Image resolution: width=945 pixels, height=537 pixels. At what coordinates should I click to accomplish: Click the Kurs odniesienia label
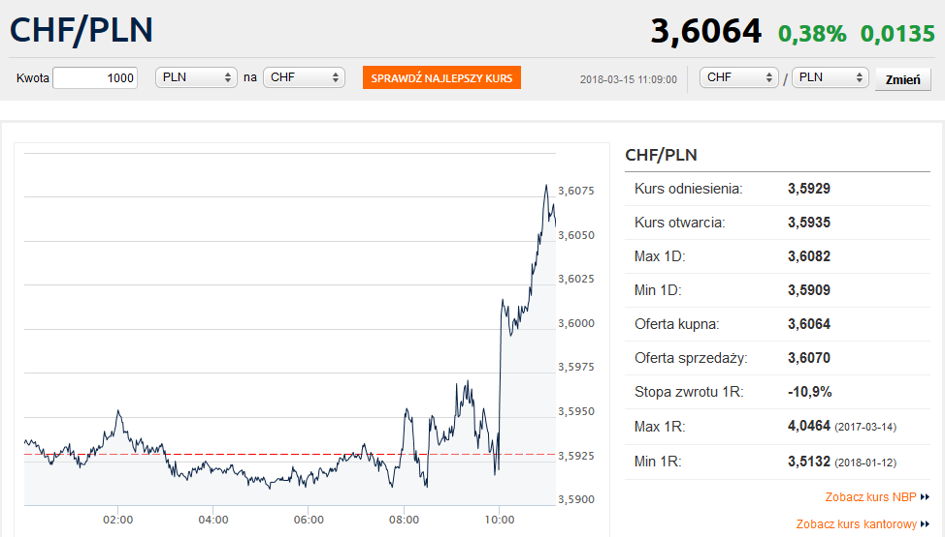coord(688,189)
